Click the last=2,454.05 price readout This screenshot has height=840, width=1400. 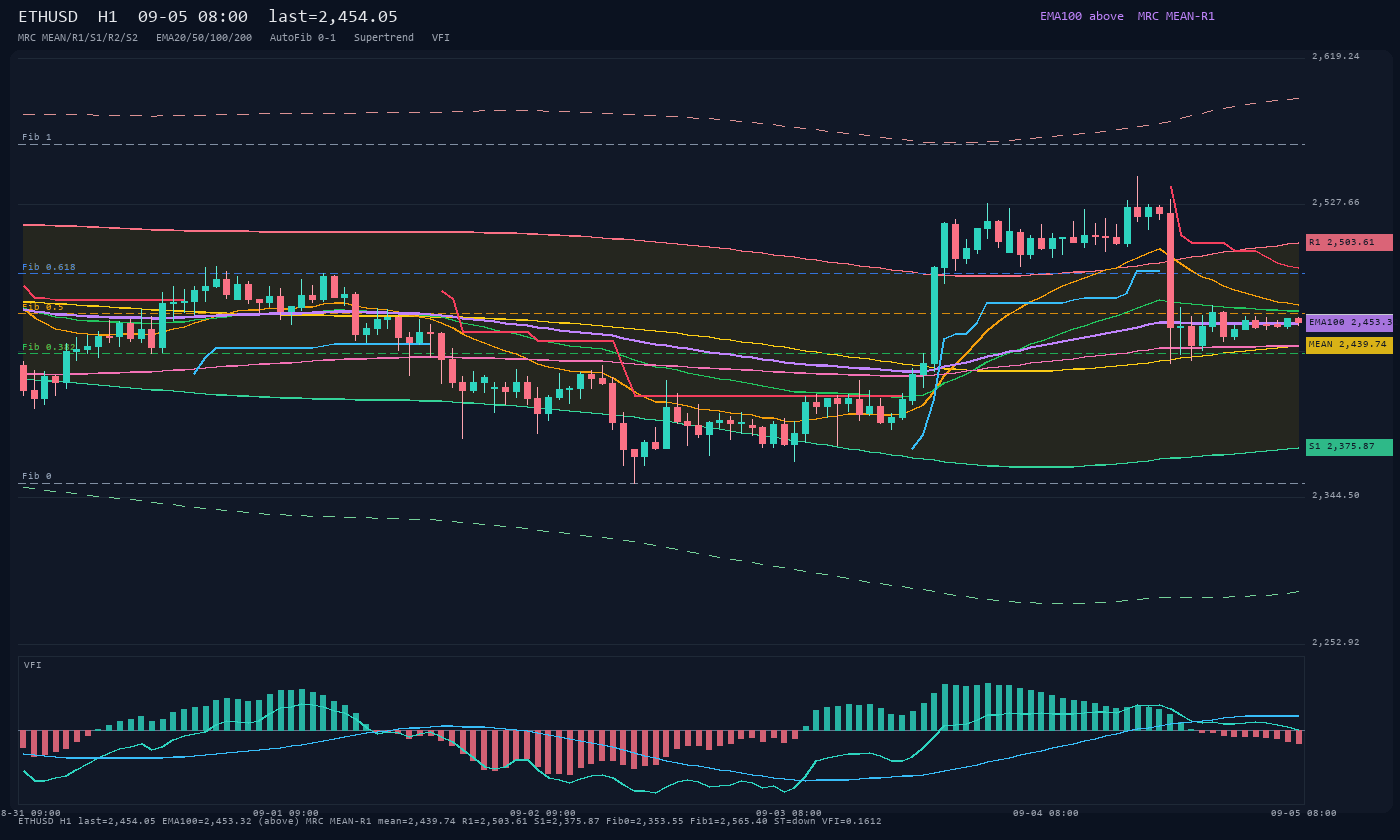(333, 16)
